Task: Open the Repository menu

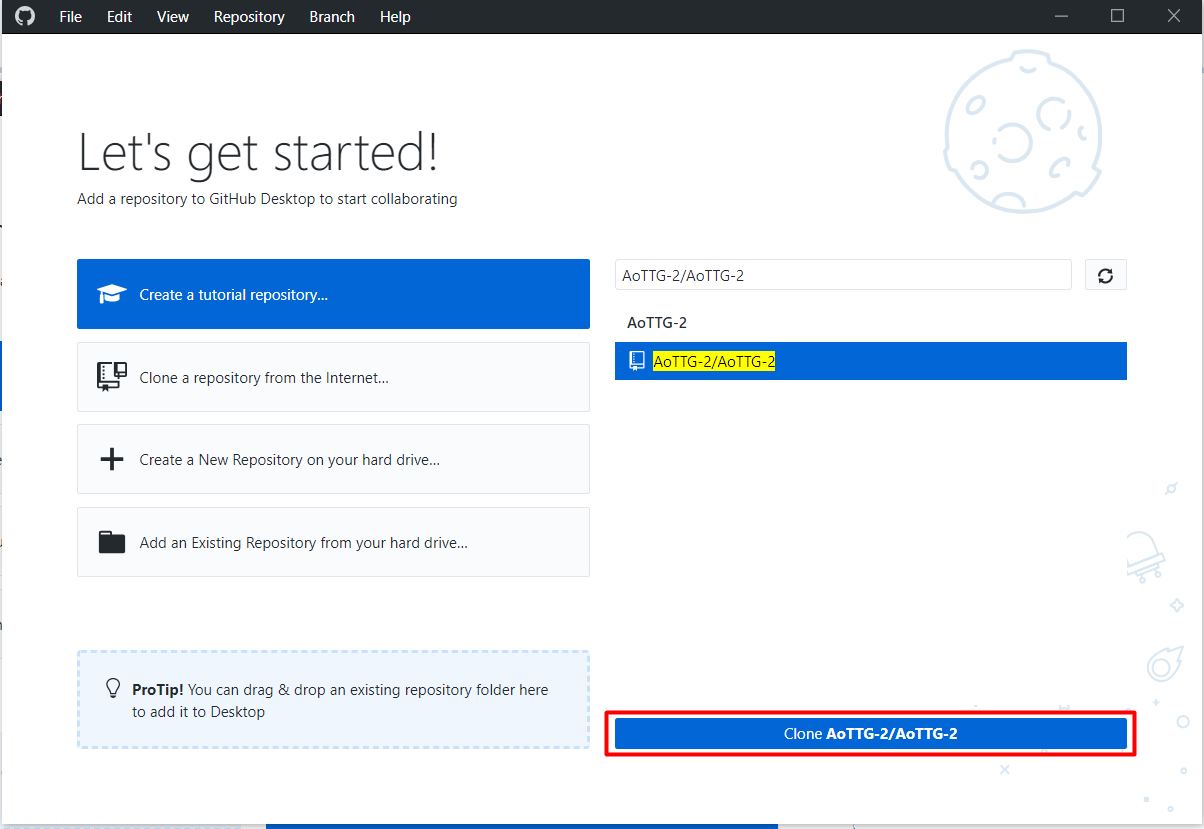Action: click(x=249, y=17)
